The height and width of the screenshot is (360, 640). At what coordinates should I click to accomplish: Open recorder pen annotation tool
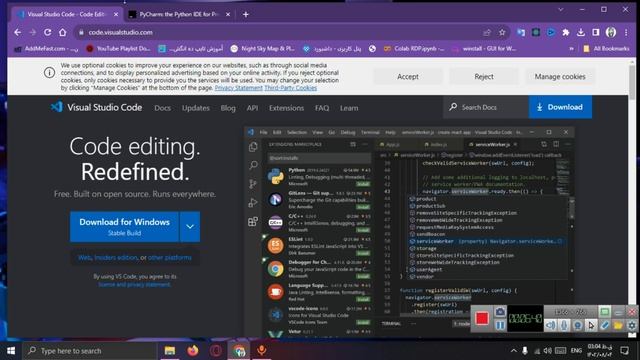pos(604,325)
